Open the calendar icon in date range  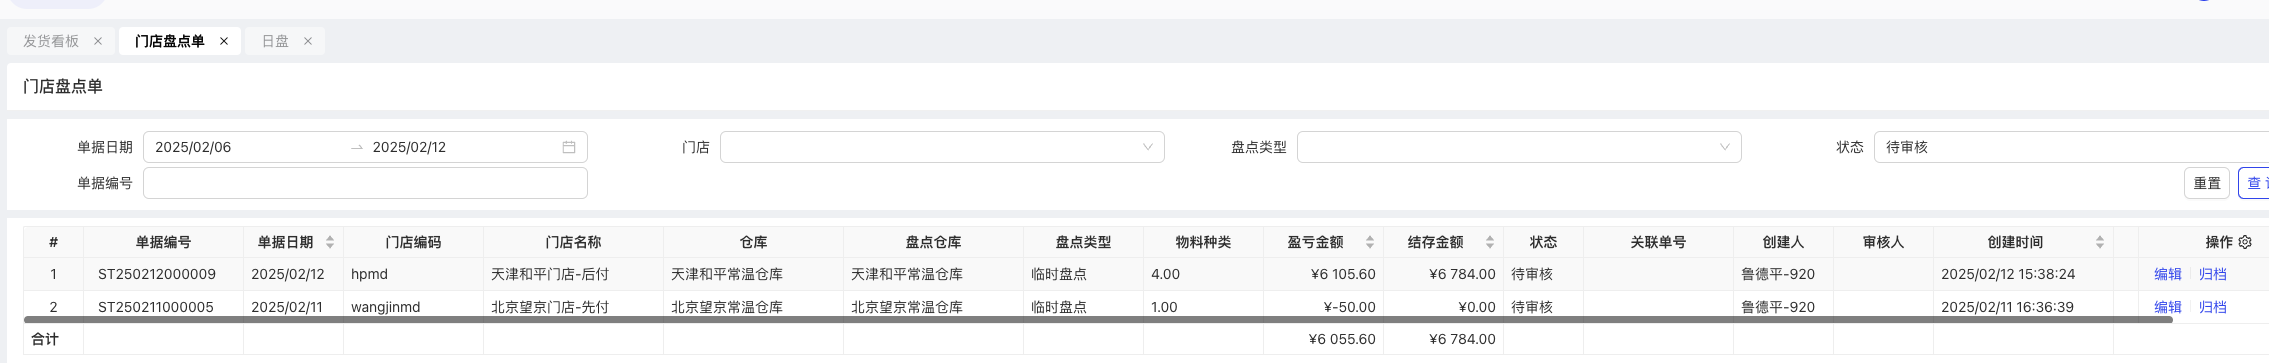(569, 147)
